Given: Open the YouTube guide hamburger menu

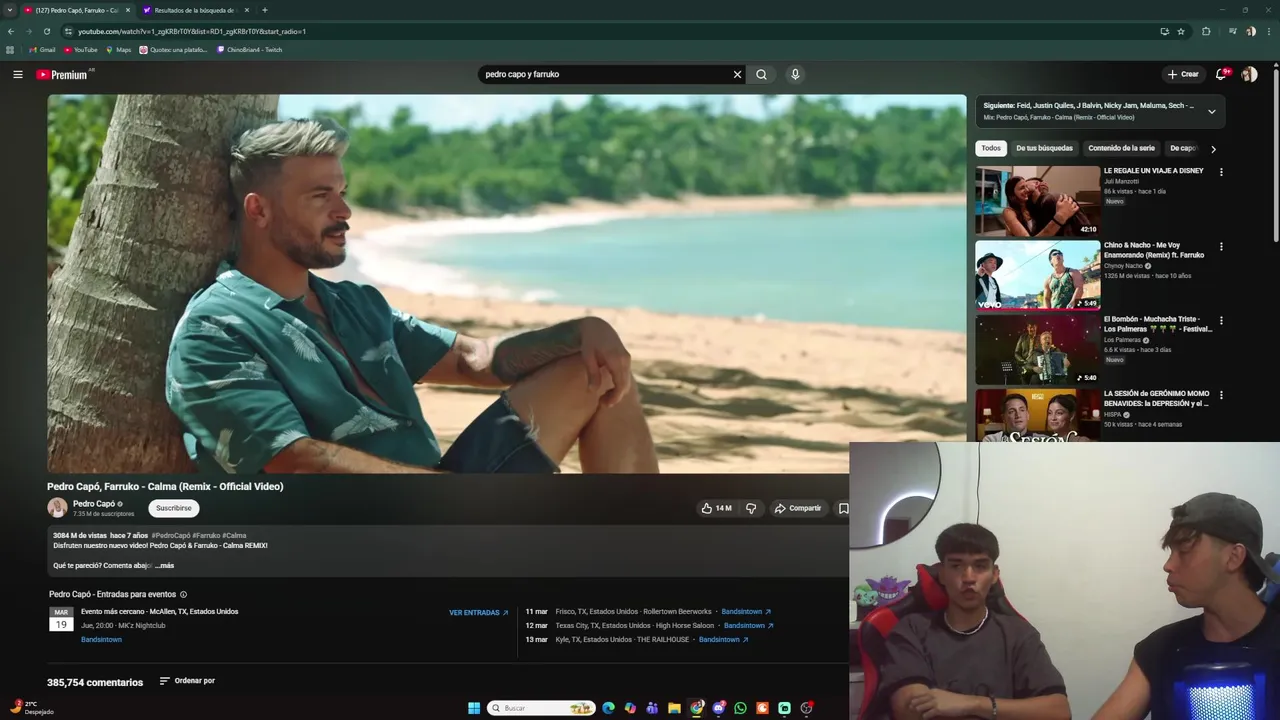Looking at the screenshot, I should tap(17, 74).
